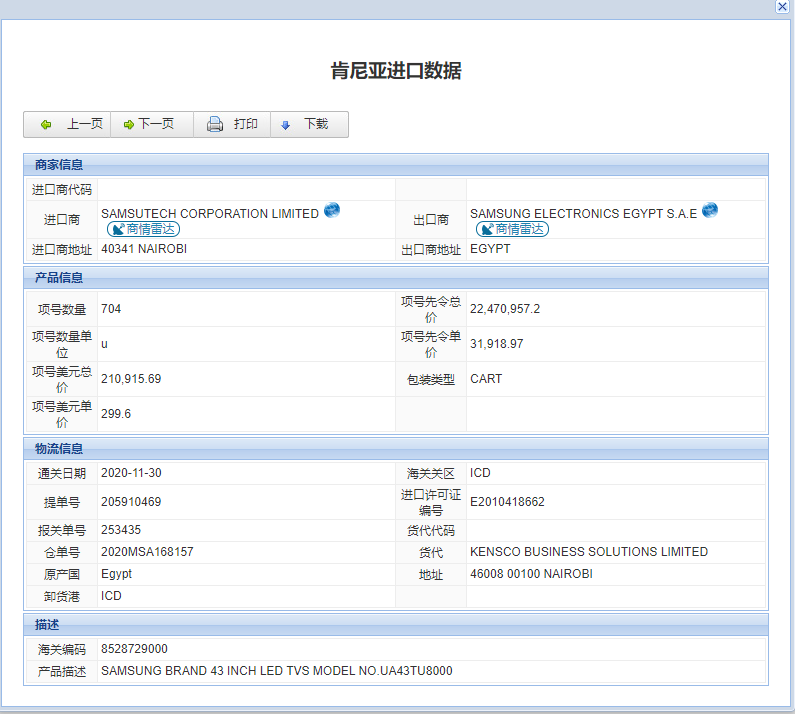This screenshot has width=795, height=714.
Task: Click the 商家信息 section header
Action: point(59,165)
